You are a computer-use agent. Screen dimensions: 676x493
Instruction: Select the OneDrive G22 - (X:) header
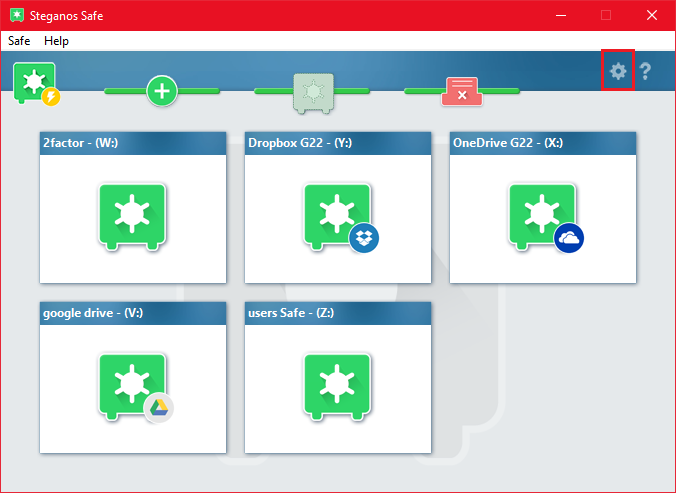pyautogui.click(x=543, y=143)
